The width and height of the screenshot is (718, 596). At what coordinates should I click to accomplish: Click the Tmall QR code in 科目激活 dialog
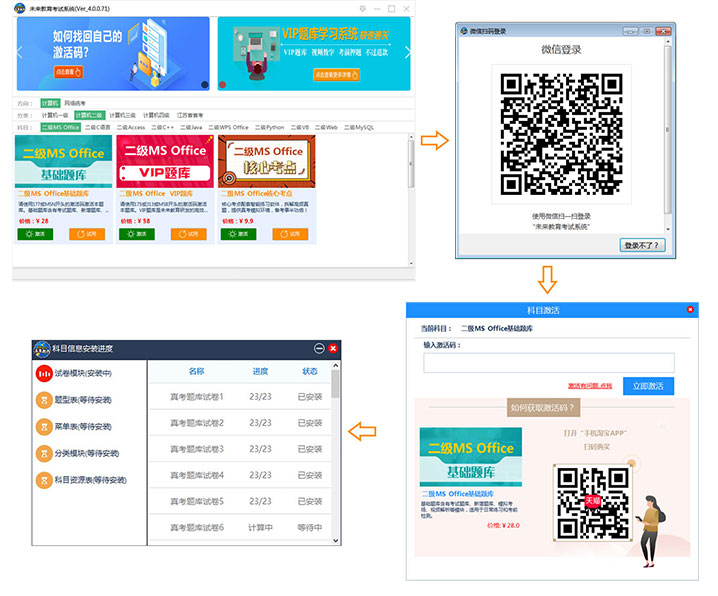pos(593,502)
